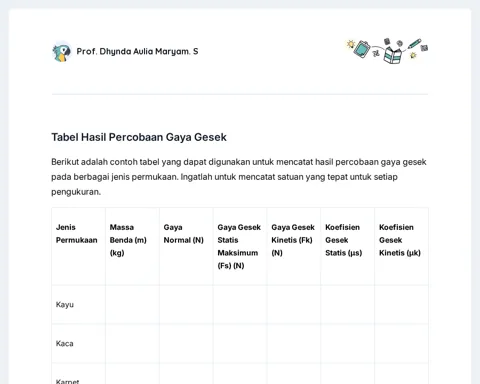Click empty Fk cell in Kaca row

tap(294, 344)
